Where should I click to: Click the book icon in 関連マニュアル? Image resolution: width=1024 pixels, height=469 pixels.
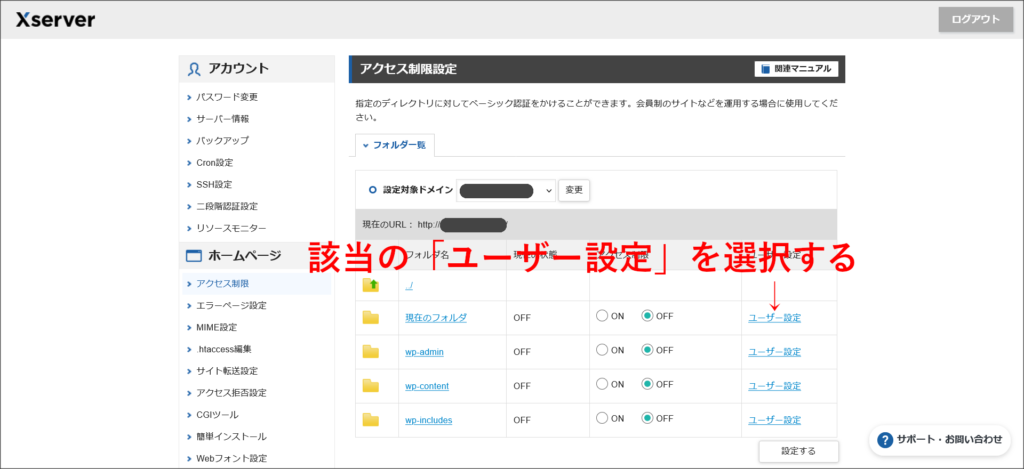766,69
